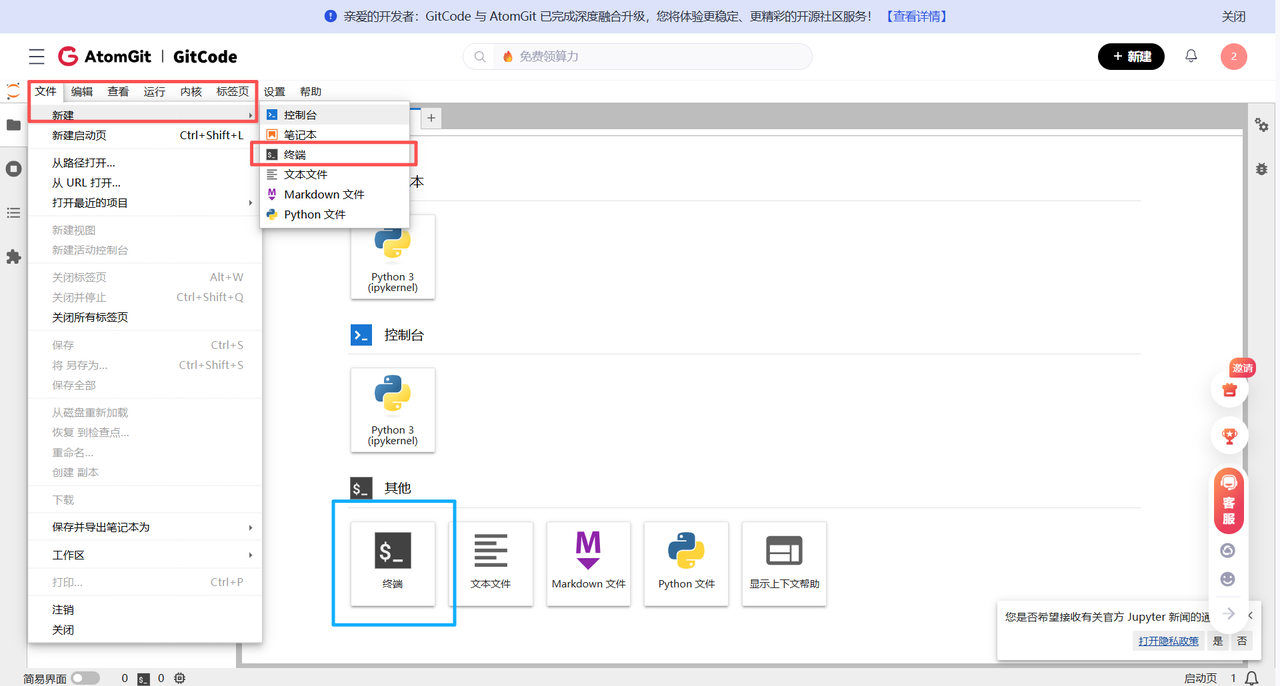Screen dimensions: 1280x686
Task: Create Python 文件 from launcher card
Action: click(x=686, y=563)
